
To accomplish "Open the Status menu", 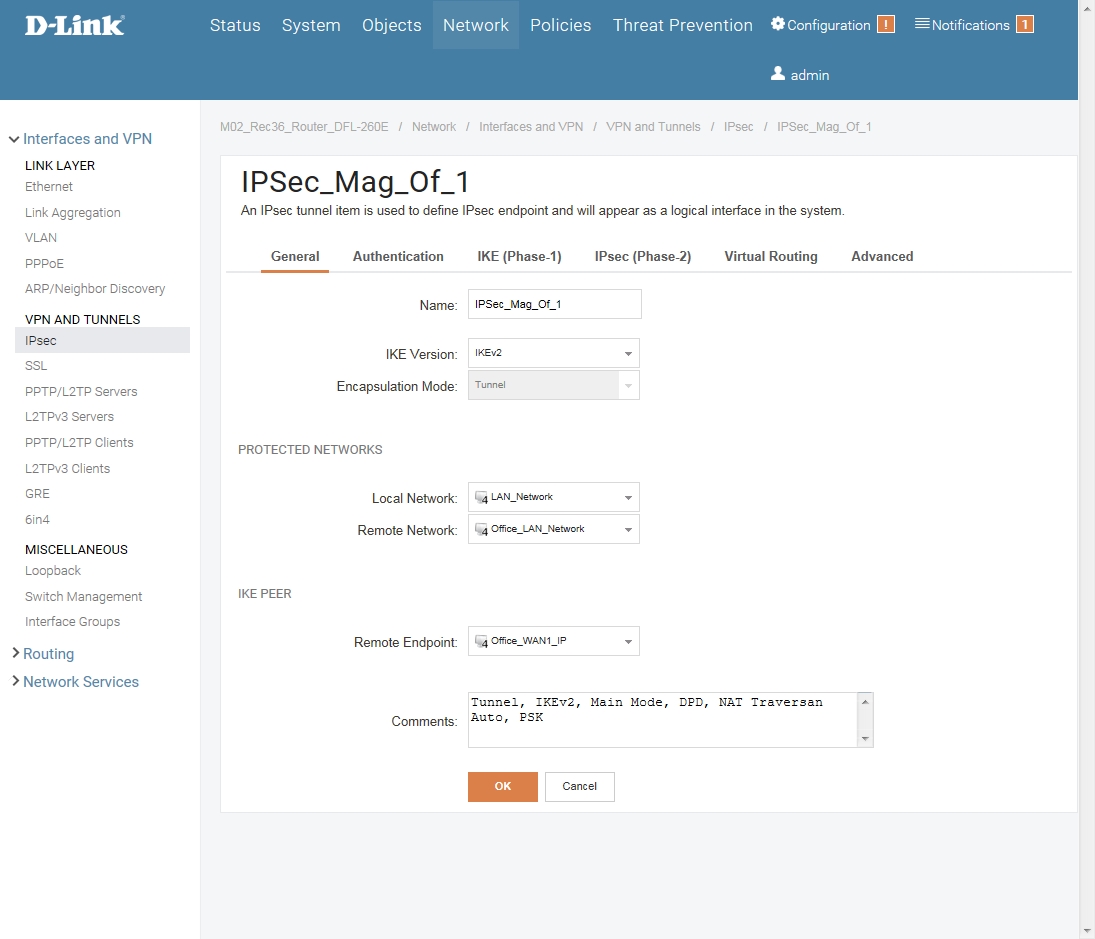I will 235,25.
